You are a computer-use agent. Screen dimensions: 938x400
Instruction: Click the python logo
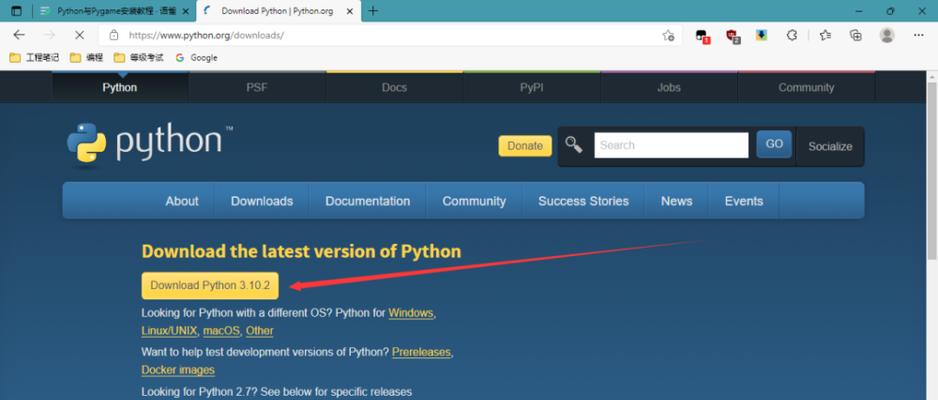click(x=150, y=142)
